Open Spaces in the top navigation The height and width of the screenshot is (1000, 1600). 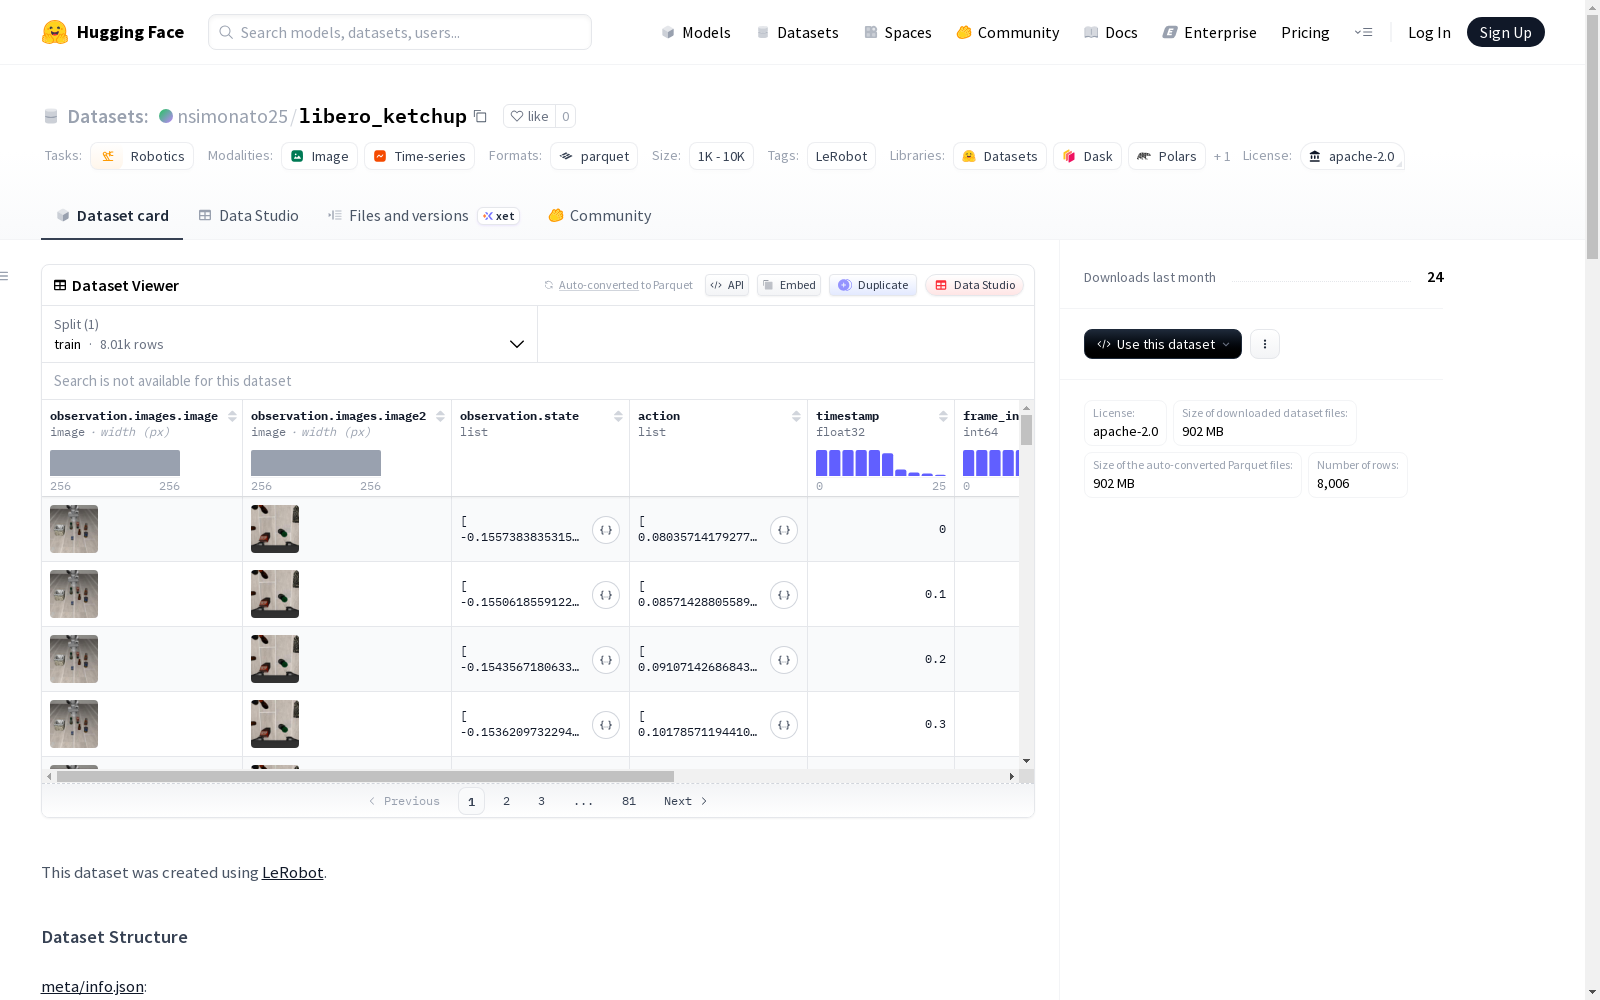click(x=898, y=32)
